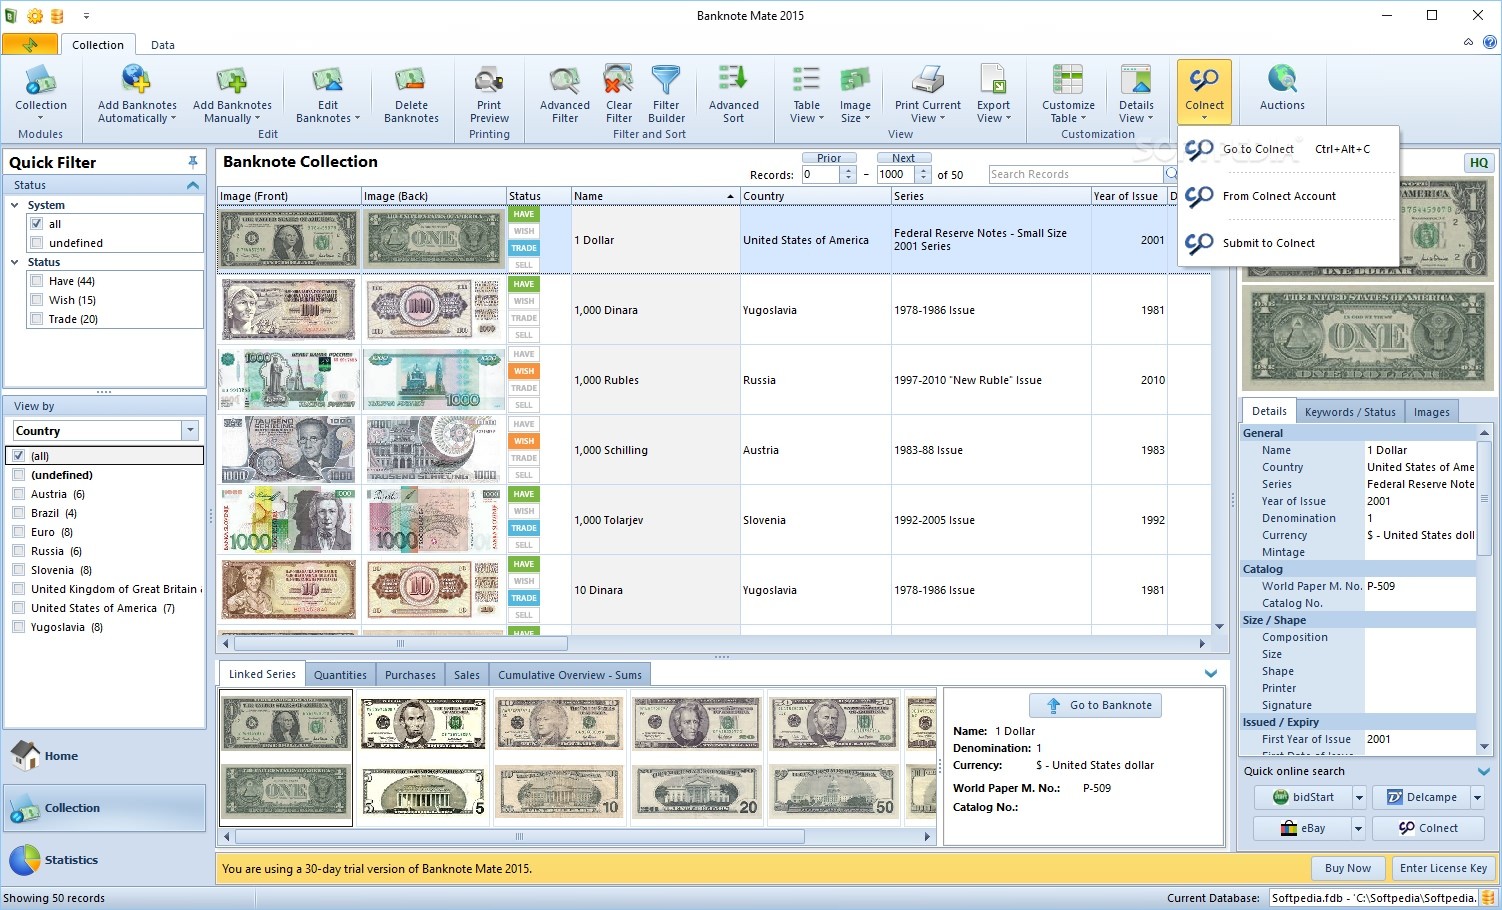This screenshot has height=910, width=1502.
Task: Go to the Home module
Action: tap(105, 756)
